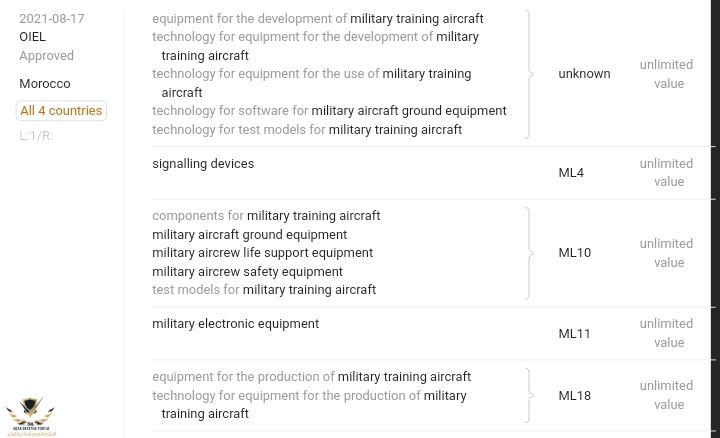Click the Approved status text
The image size is (720, 438).
coord(46,55)
